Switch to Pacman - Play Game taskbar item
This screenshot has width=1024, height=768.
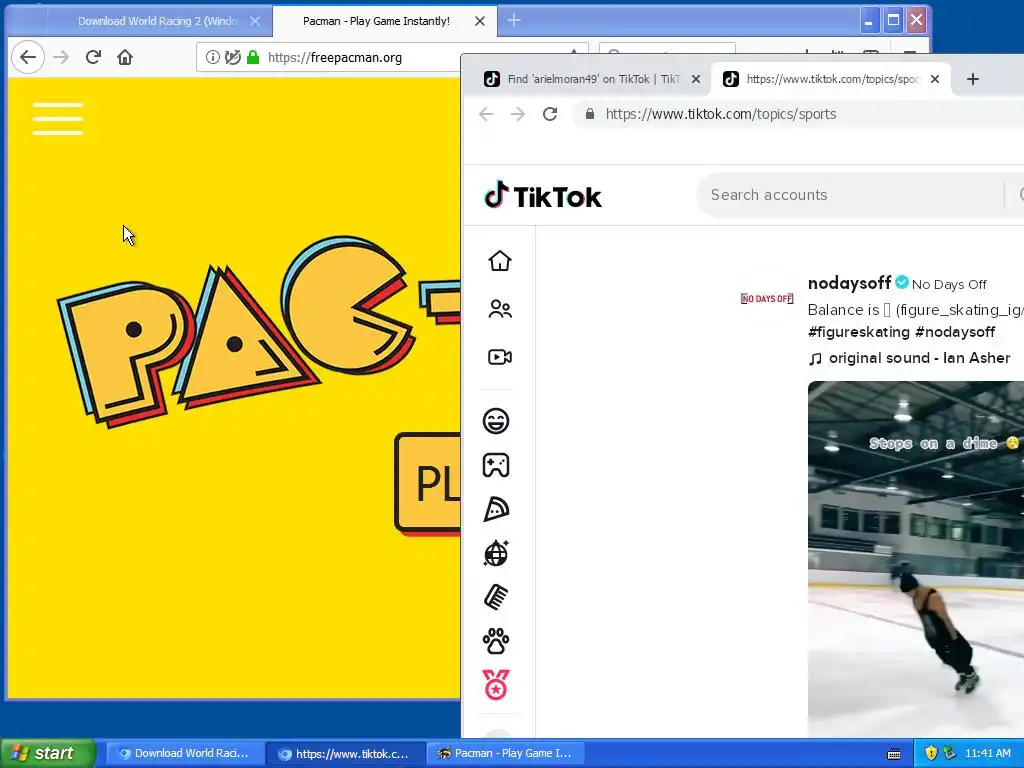(506, 753)
